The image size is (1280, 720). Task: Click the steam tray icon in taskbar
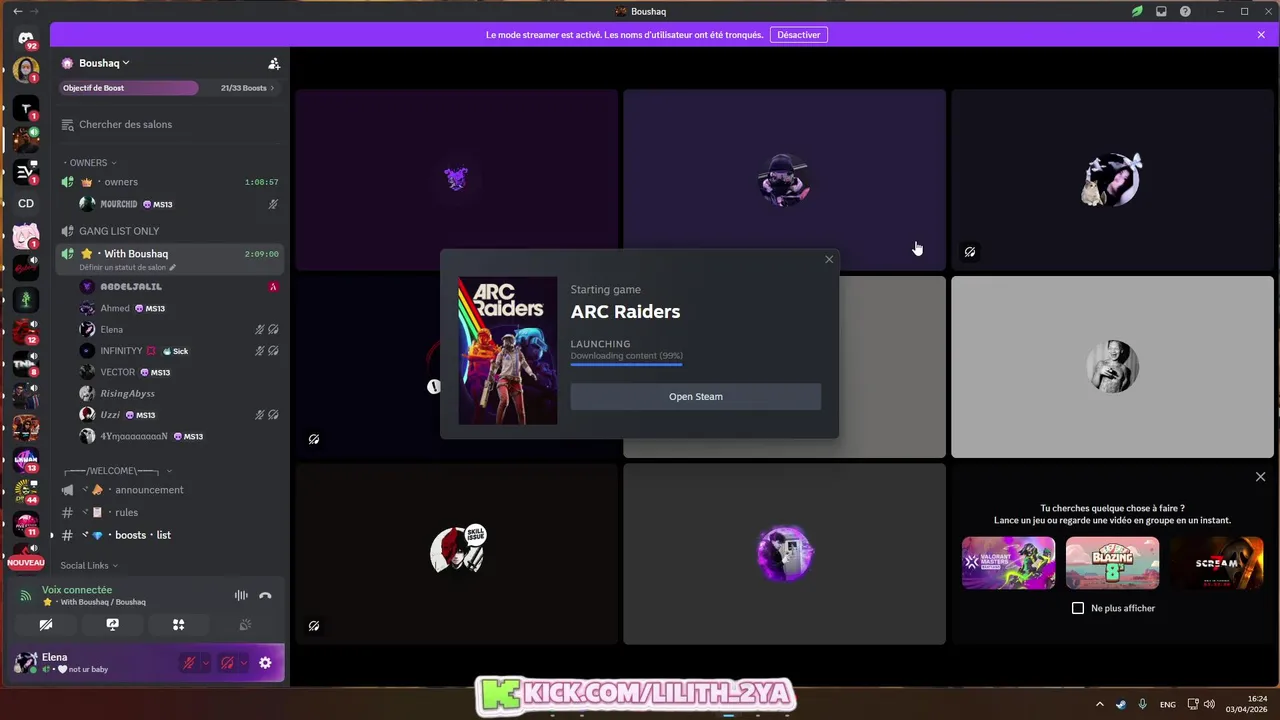click(1121, 704)
